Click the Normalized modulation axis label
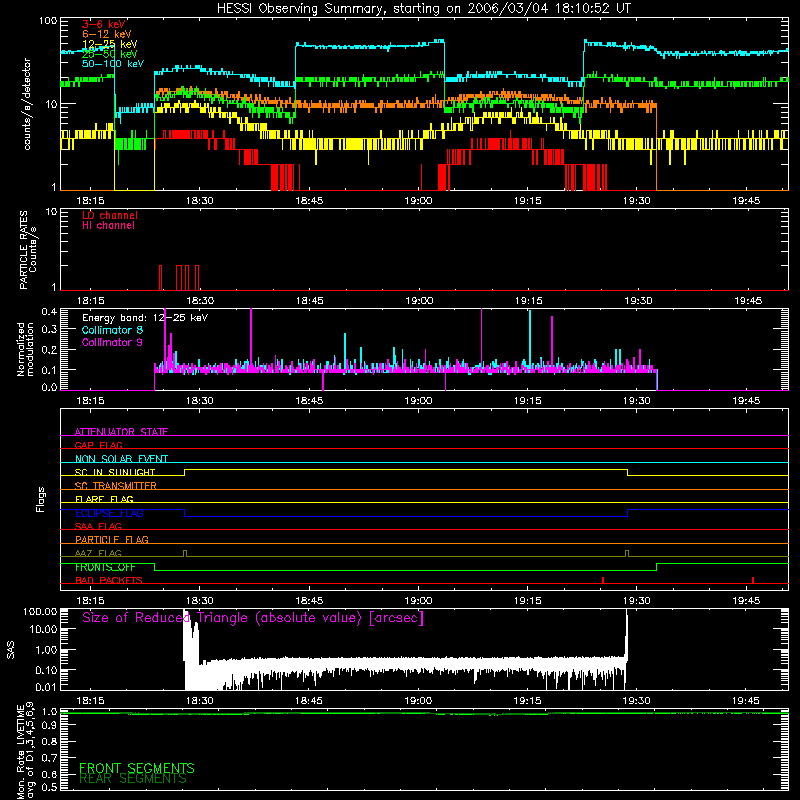Image resolution: width=800 pixels, height=800 pixels. tap(25, 349)
